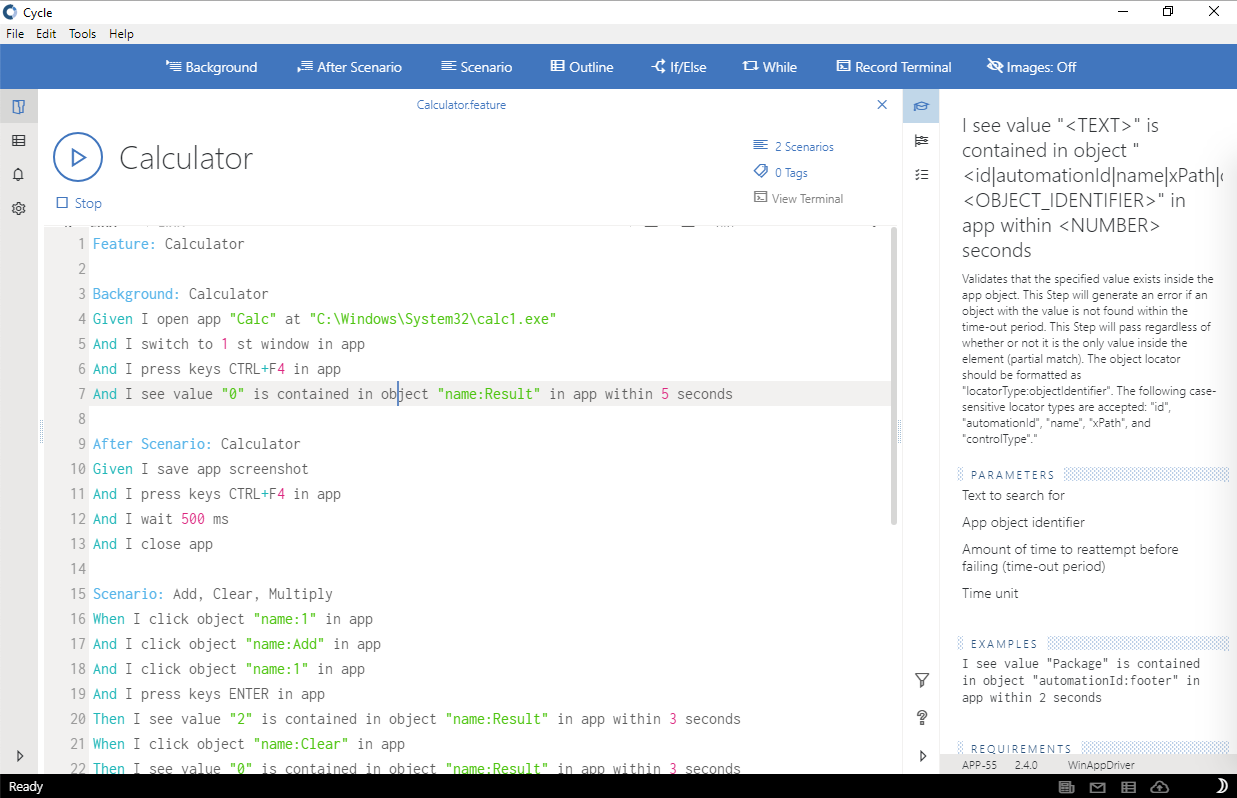The image size is (1237, 798).
Task: Open the File menu
Action: pyautogui.click(x=15, y=34)
